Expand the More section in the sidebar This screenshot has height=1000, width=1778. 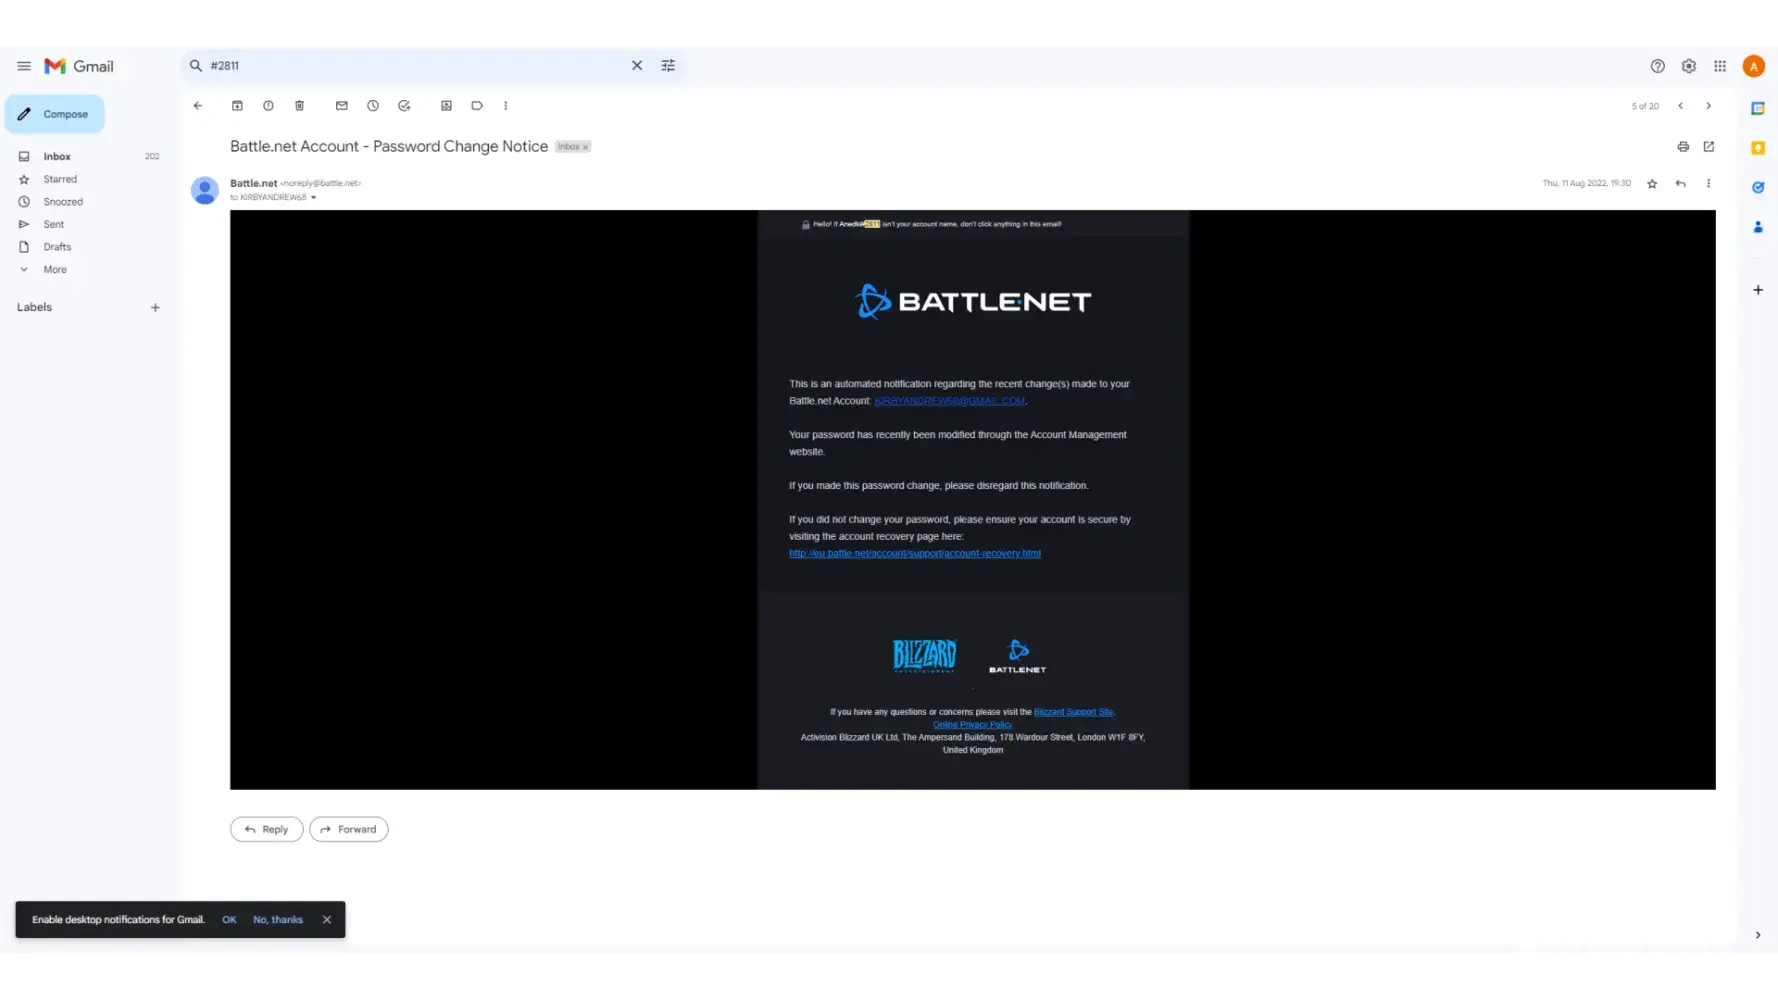coord(54,270)
